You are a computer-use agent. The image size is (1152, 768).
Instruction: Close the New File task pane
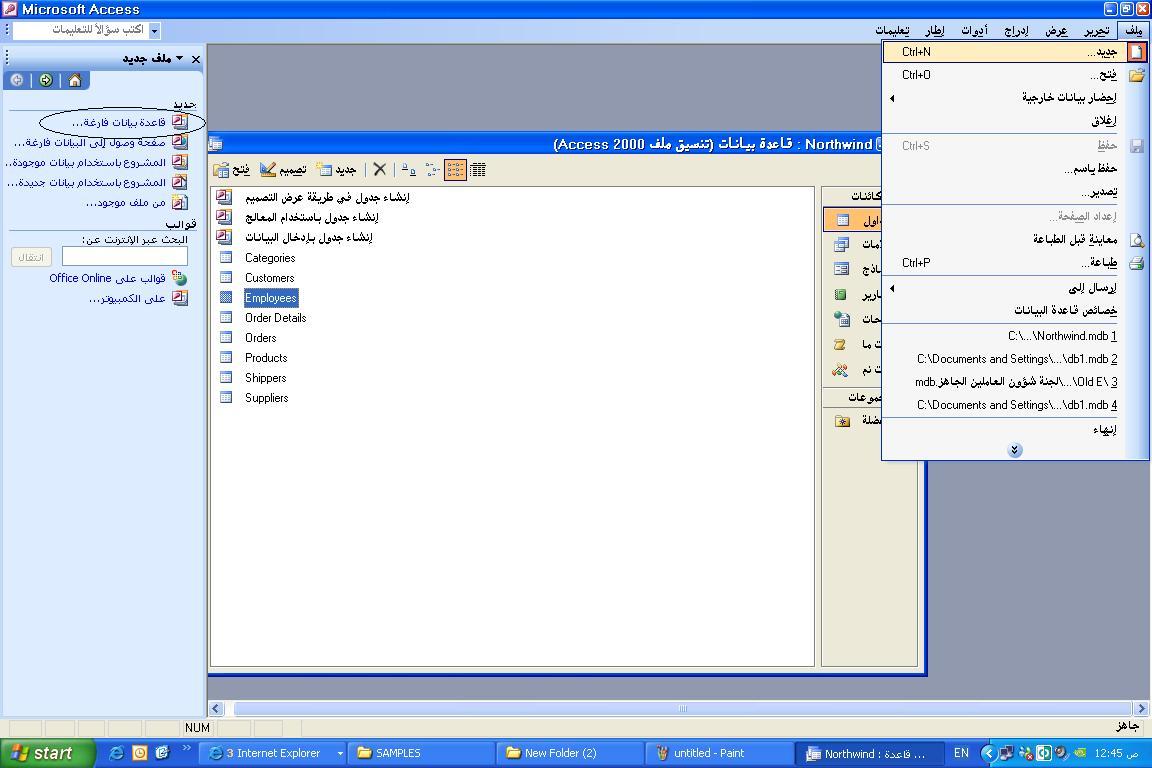pos(195,59)
